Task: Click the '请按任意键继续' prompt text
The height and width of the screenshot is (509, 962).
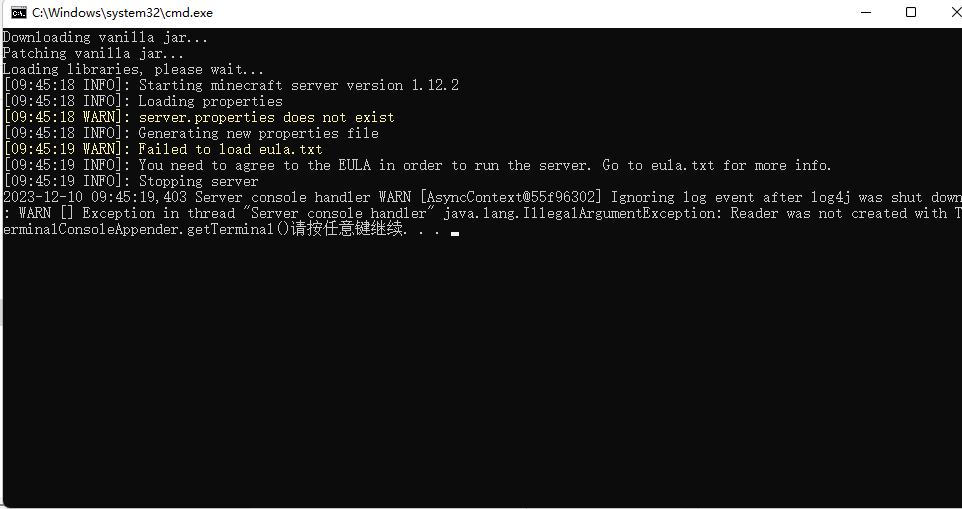Action: (x=347, y=229)
